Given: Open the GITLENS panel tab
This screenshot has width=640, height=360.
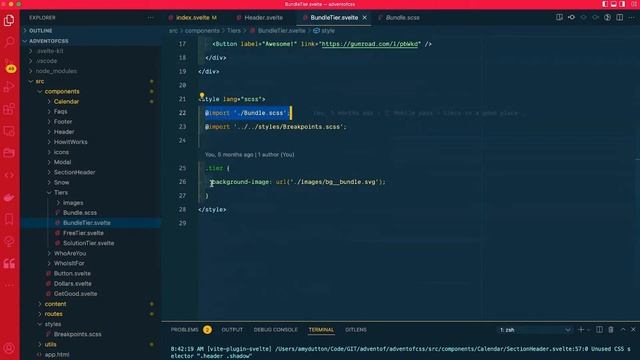Looking at the screenshot, I should [356, 330].
